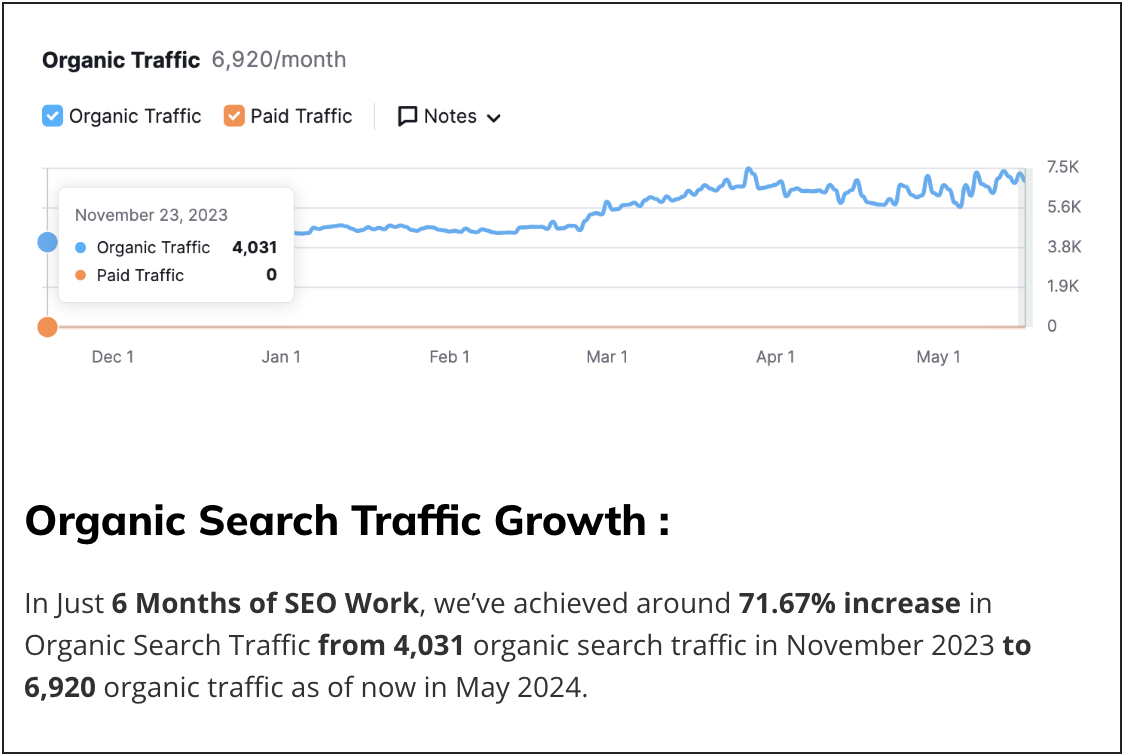Click the large blue data point on the chart
Image resolution: width=1124 pixels, height=756 pixels.
[47, 242]
